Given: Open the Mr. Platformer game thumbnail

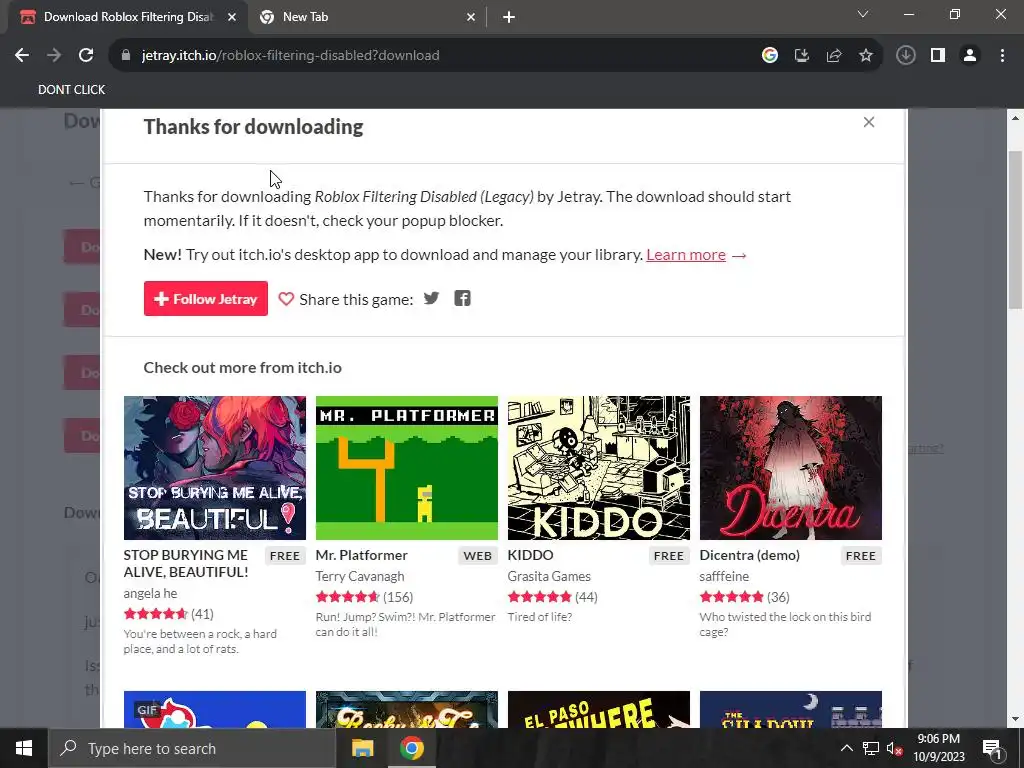Looking at the screenshot, I should coord(407,468).
